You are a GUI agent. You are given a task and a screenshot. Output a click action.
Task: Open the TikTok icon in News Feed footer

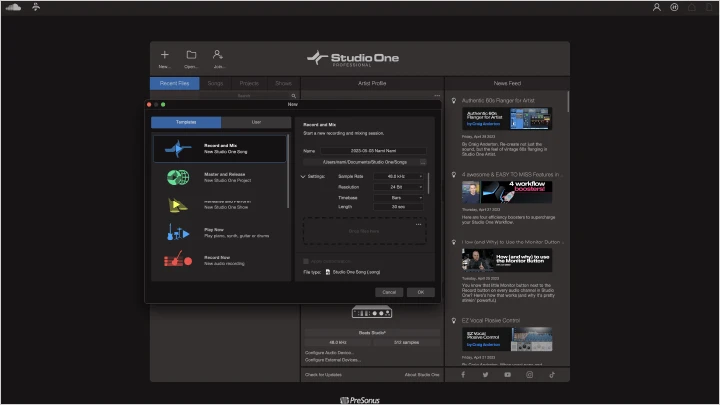pos(552,375)
